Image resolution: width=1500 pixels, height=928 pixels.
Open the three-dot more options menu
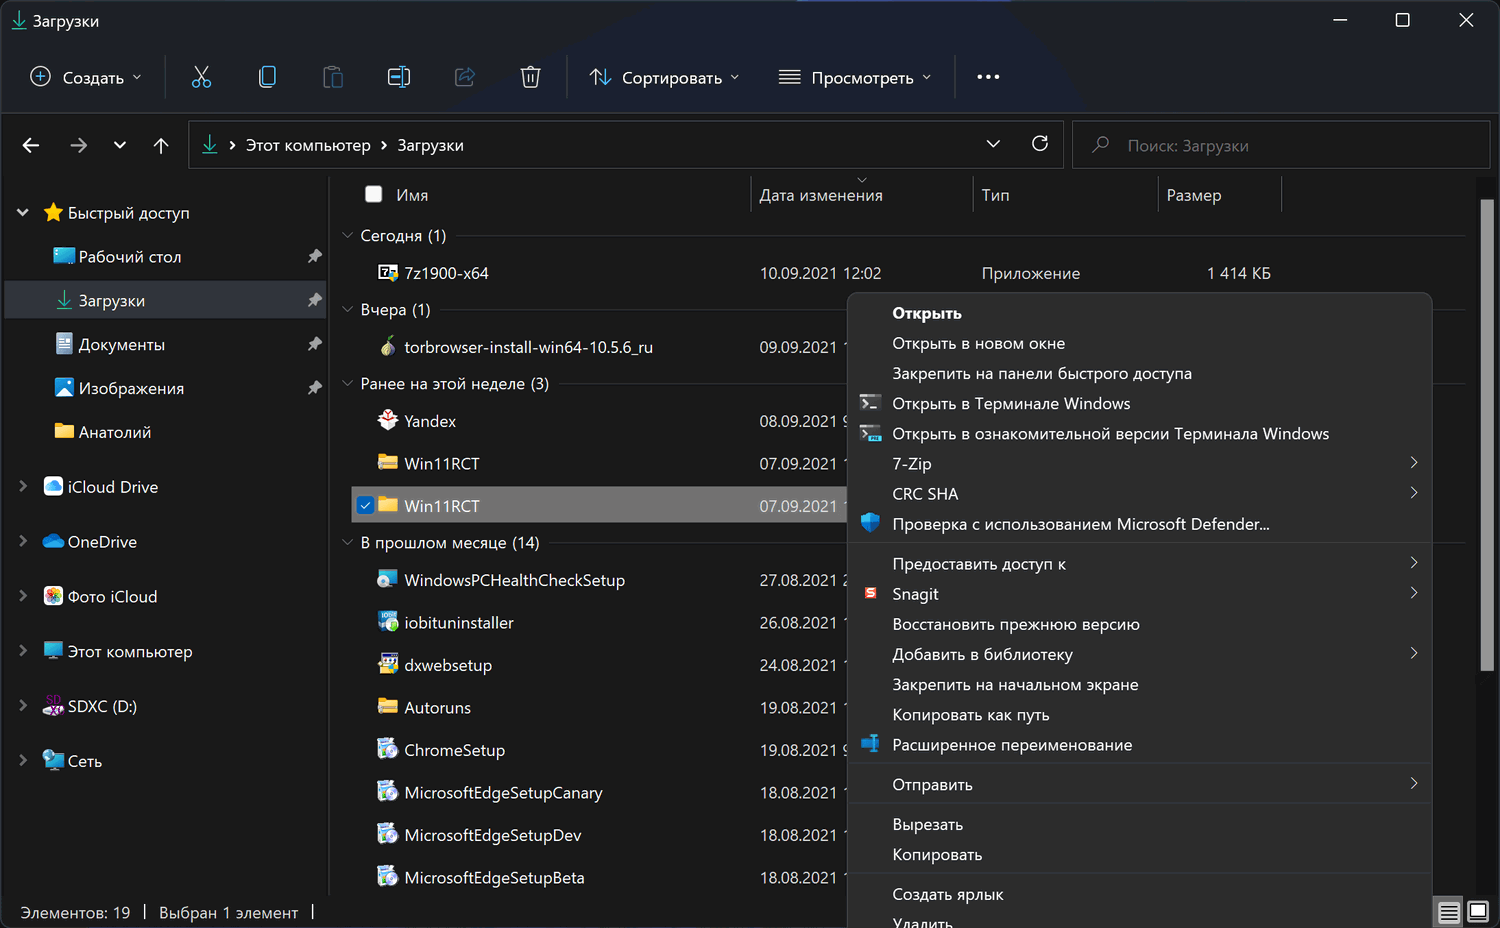pos(987,77)
